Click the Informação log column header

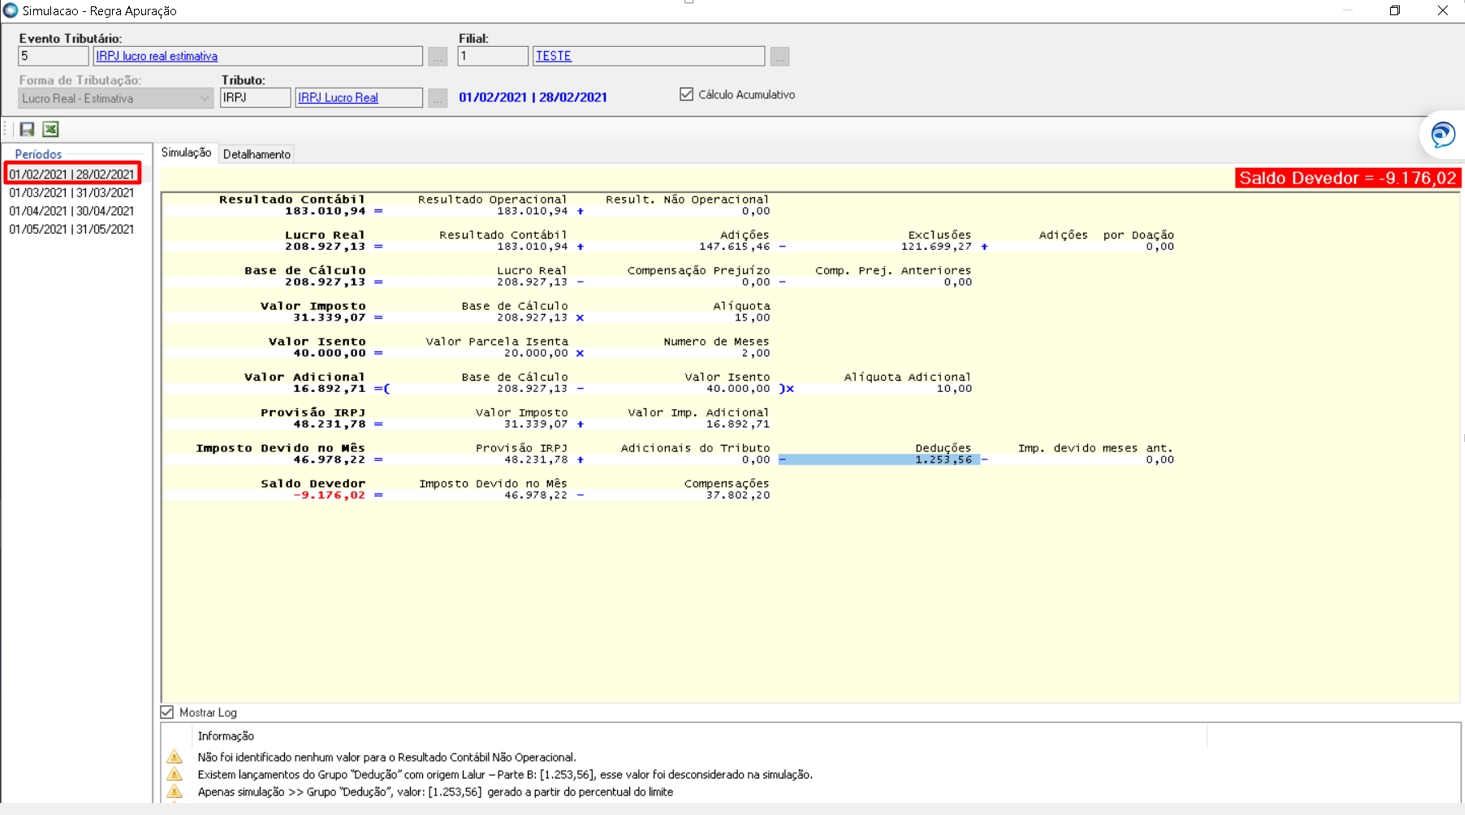pos(226,736)
